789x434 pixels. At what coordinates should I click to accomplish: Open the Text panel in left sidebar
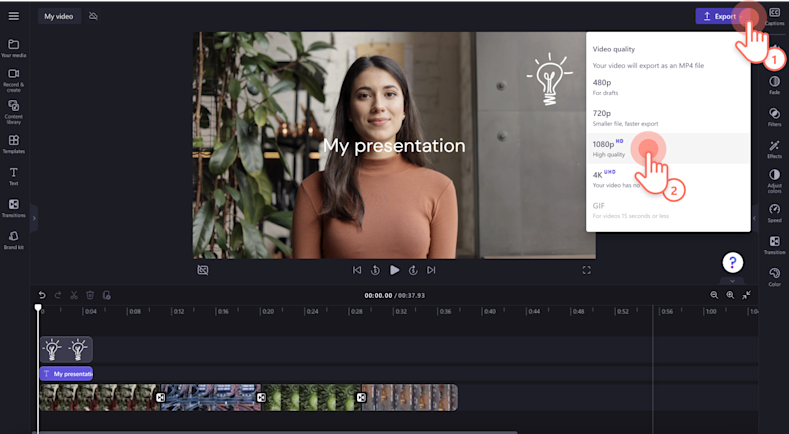tap(14, 176)
